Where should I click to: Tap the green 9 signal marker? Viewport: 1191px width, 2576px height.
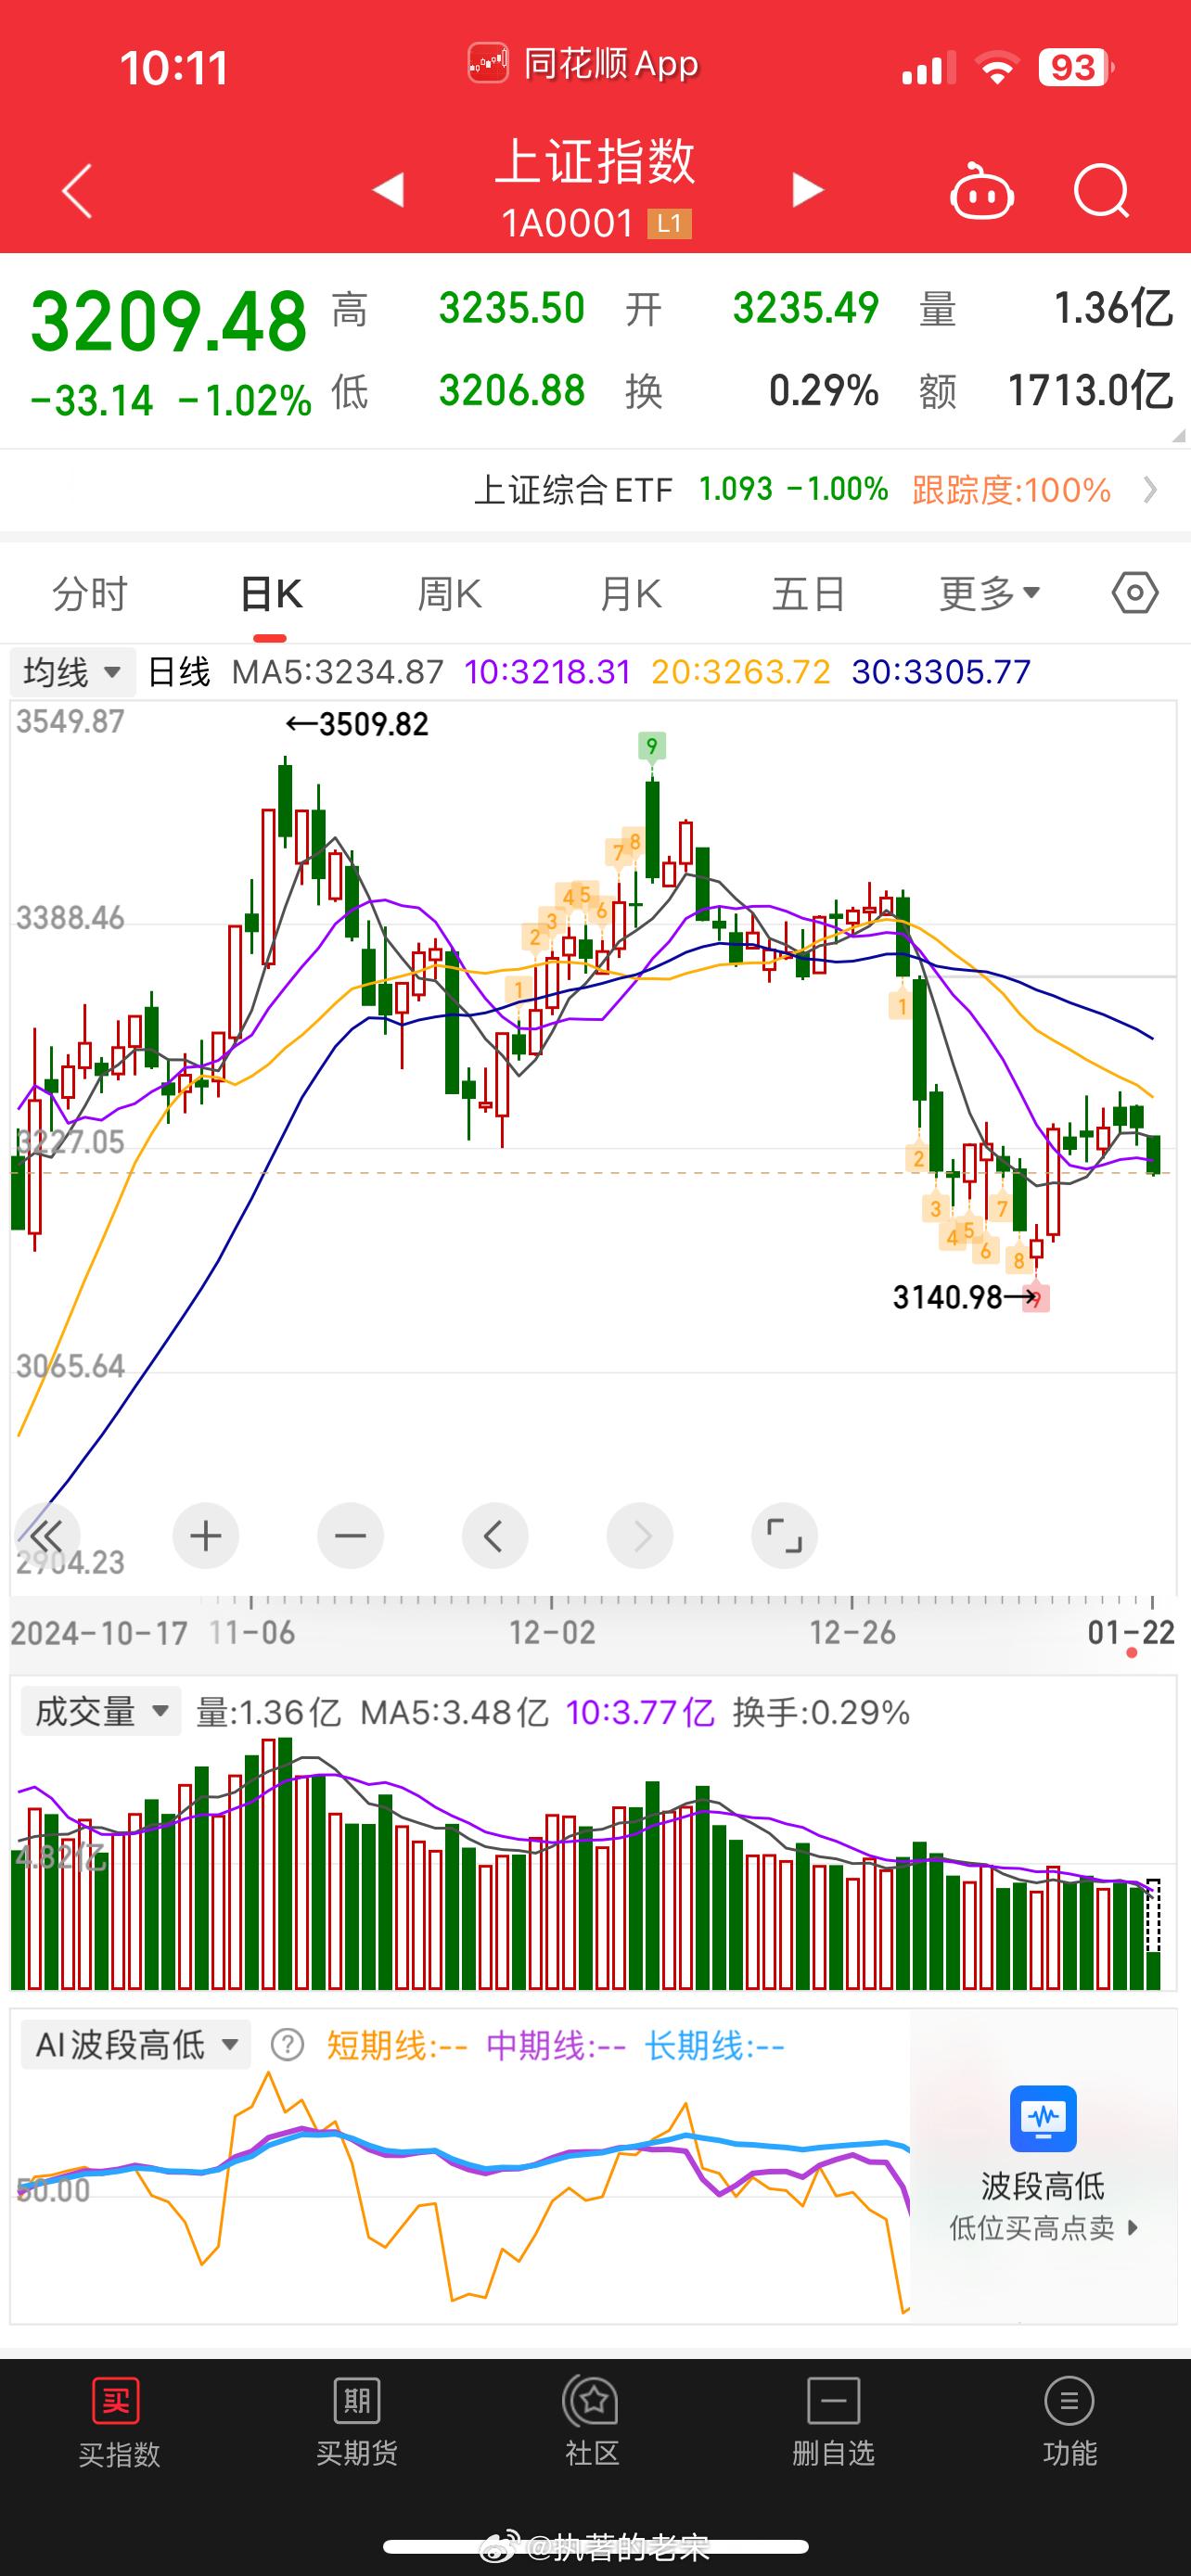(652, 746)
